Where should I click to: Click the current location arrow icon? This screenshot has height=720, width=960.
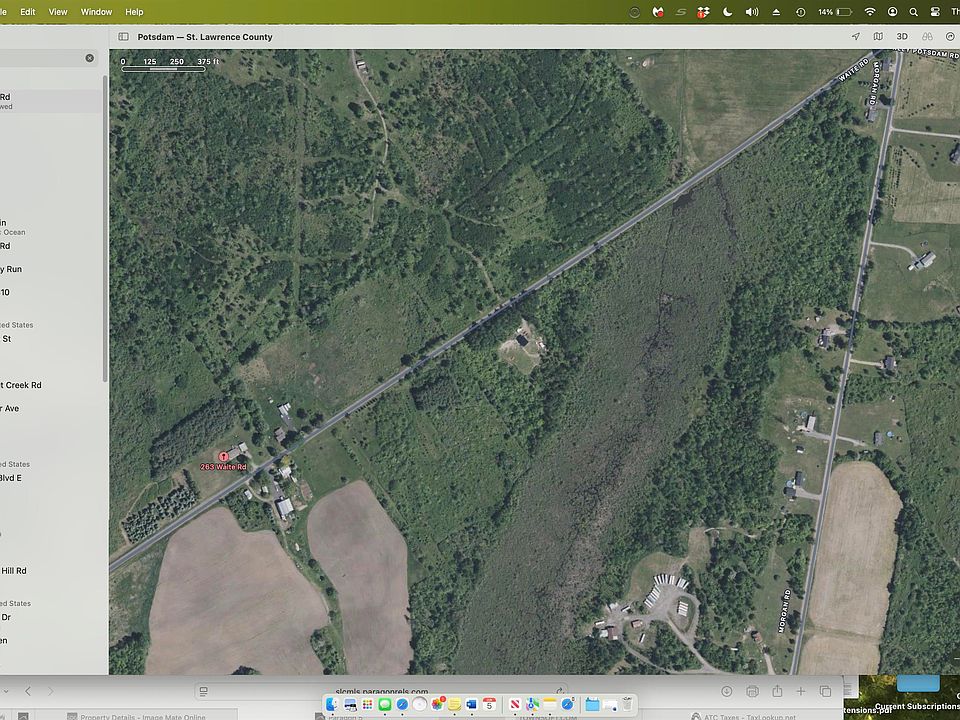tap(855, 37)
